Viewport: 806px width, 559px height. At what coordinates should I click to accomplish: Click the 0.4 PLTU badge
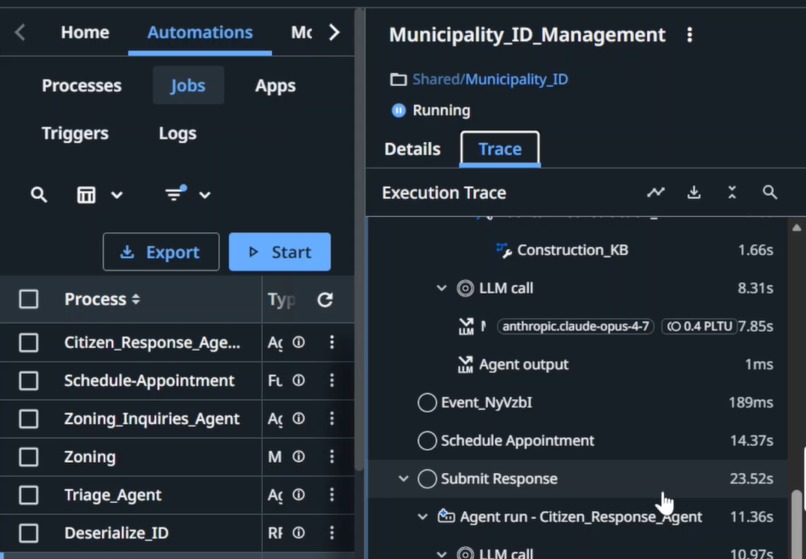[699, 327]
